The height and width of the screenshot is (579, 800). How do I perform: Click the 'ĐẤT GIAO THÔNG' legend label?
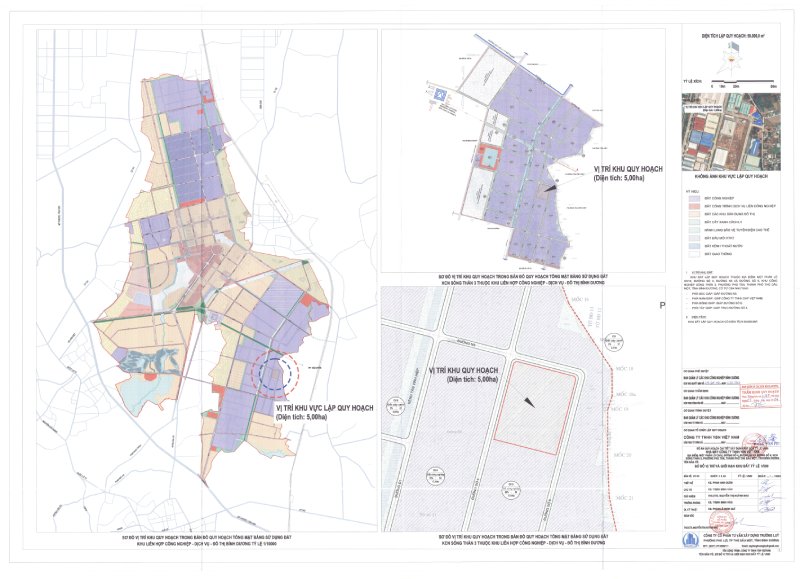(718, 254)
